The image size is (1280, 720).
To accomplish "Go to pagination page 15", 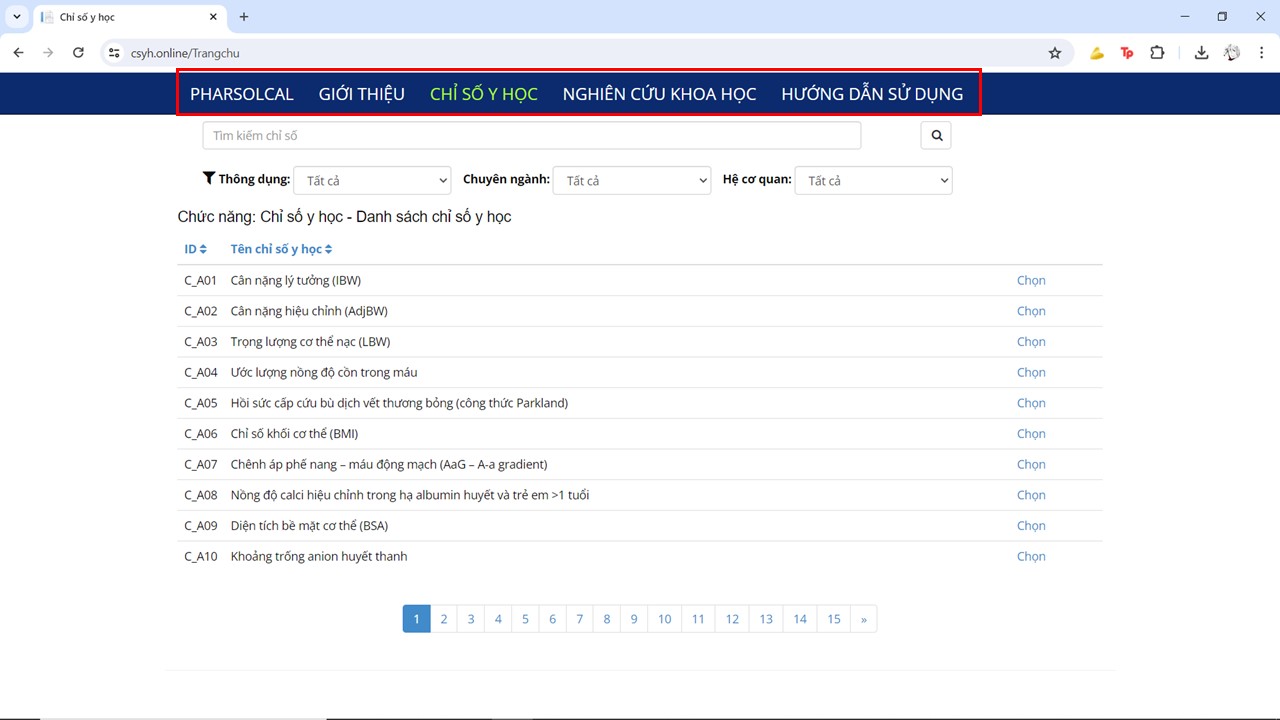I will 834,619.
